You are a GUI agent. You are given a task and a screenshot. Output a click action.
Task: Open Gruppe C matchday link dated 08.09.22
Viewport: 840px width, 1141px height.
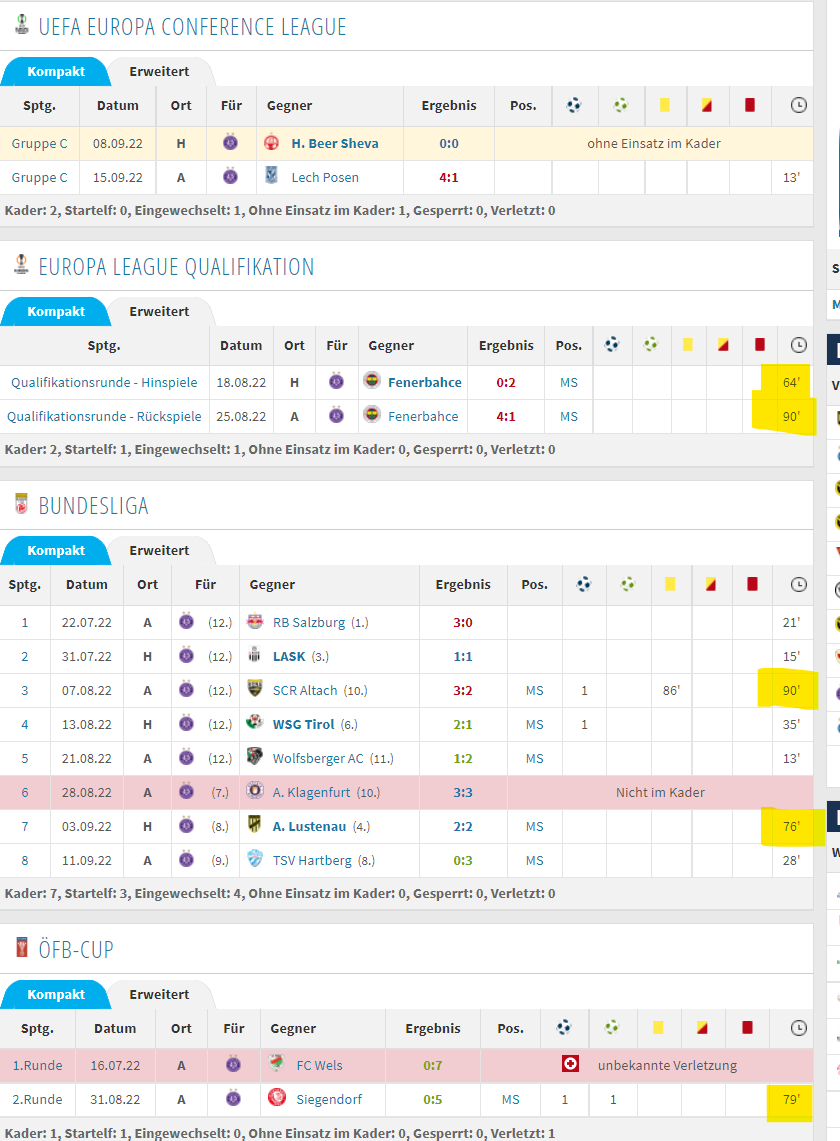coord(39,144)
